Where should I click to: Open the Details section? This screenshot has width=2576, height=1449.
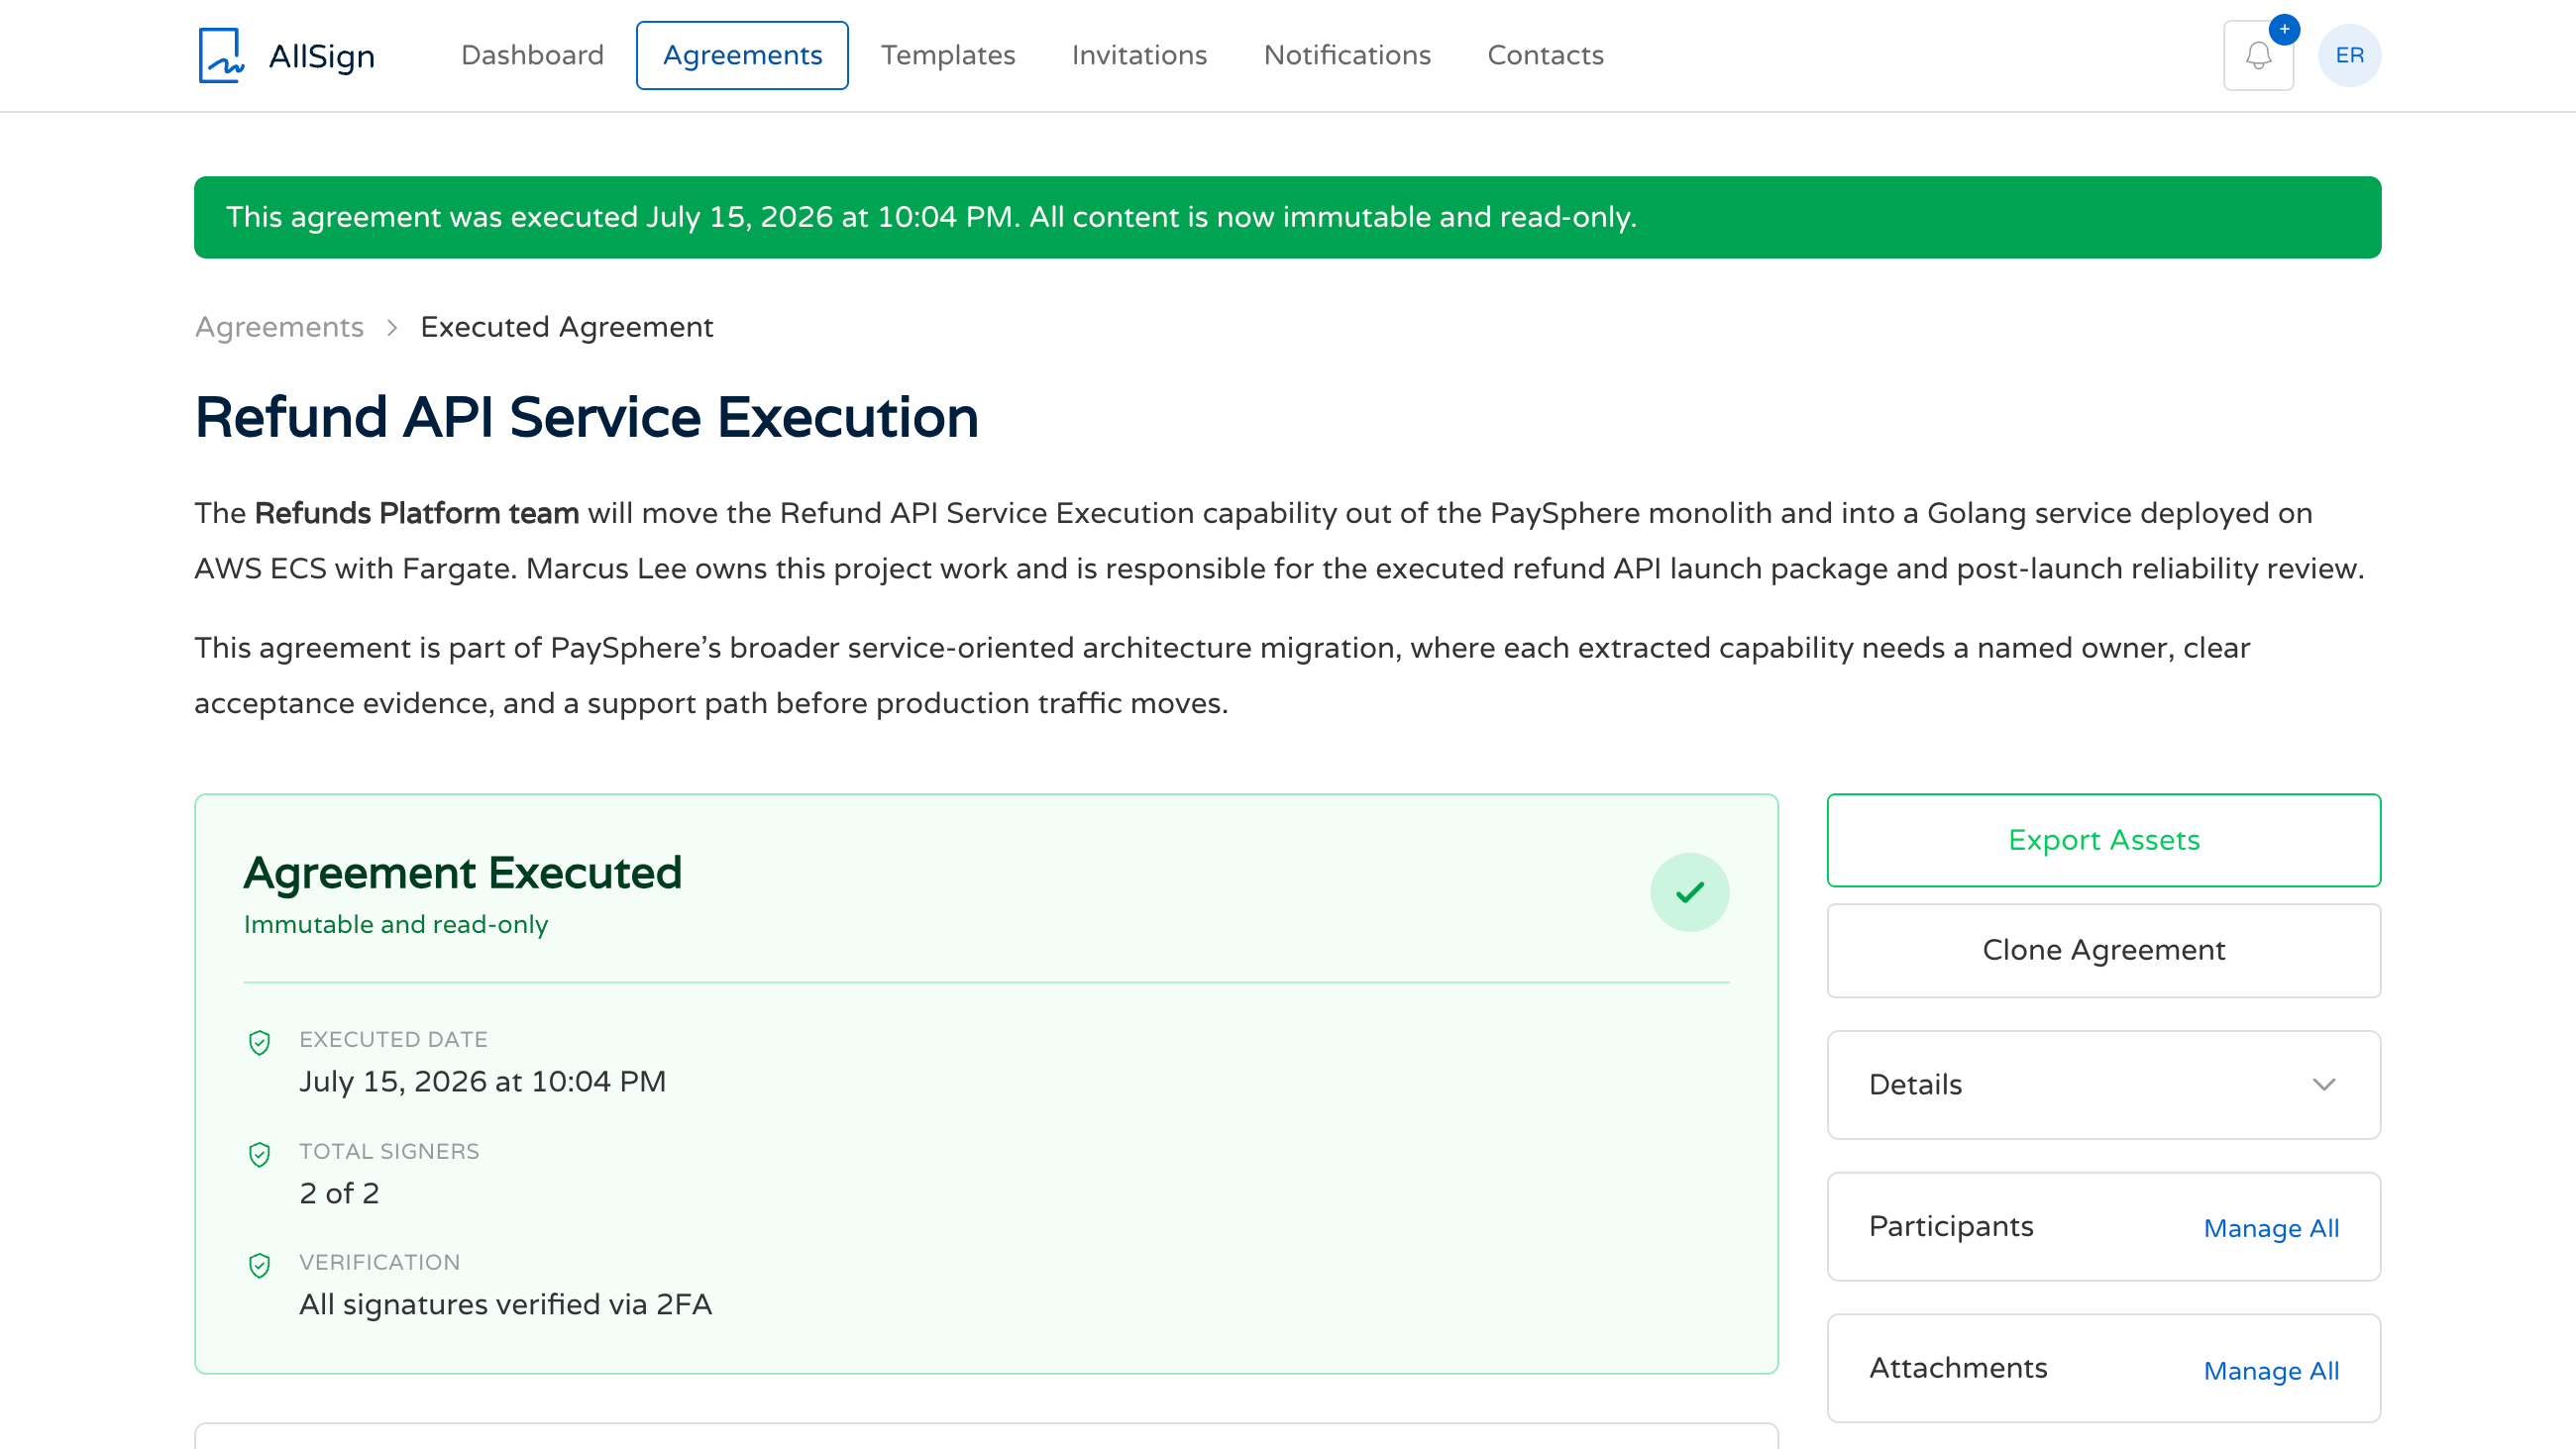(x=2103, y=1084)
